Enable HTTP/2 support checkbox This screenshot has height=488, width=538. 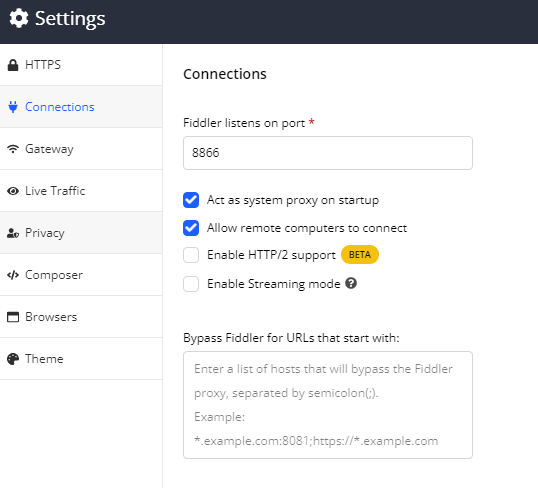[x=191, y=255]
